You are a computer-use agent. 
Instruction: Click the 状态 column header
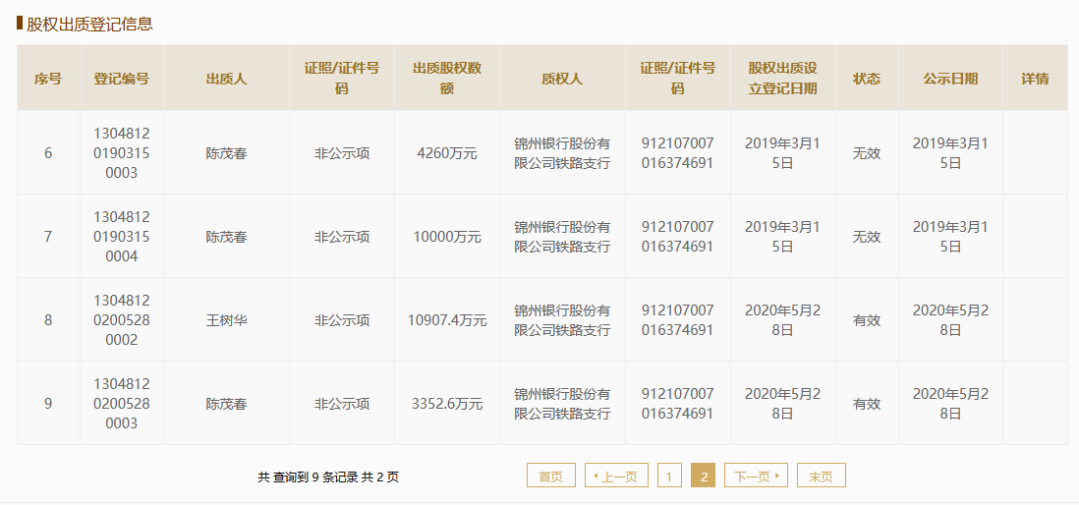[866, 78]
